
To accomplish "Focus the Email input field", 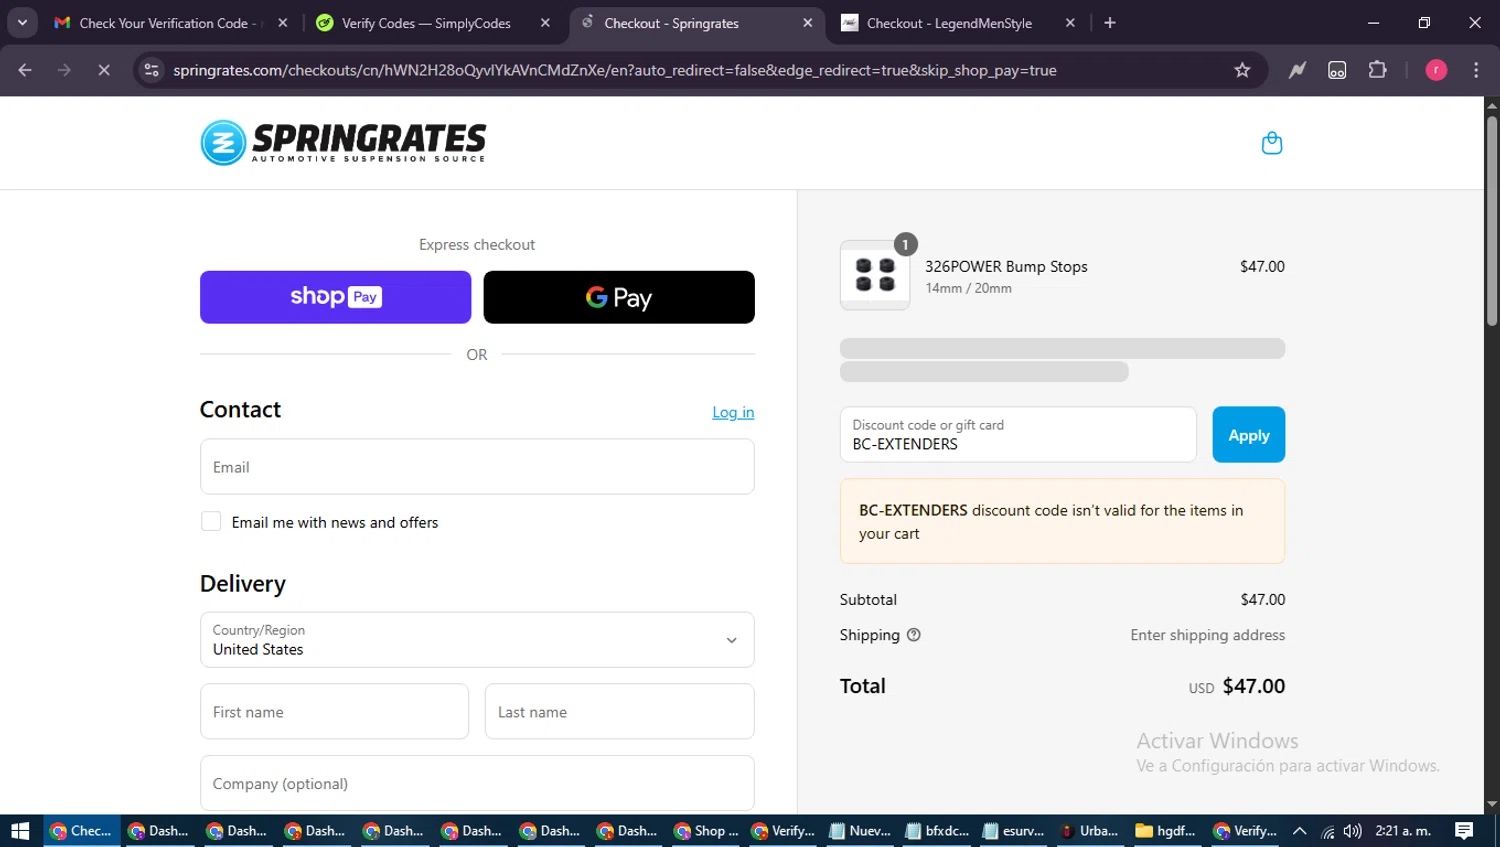I will pos(477,467).
